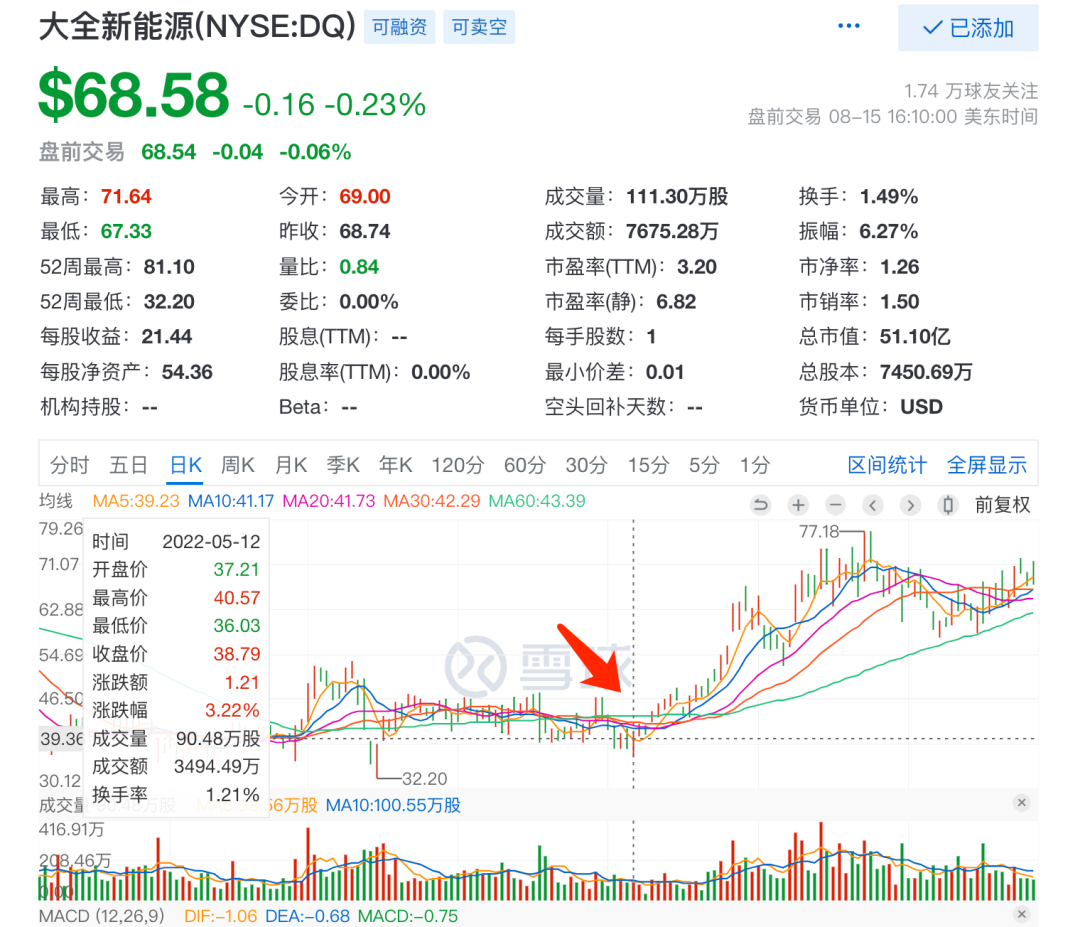
Task: Click the 振幅 6.27% value
Action: [x=889, y=231]
